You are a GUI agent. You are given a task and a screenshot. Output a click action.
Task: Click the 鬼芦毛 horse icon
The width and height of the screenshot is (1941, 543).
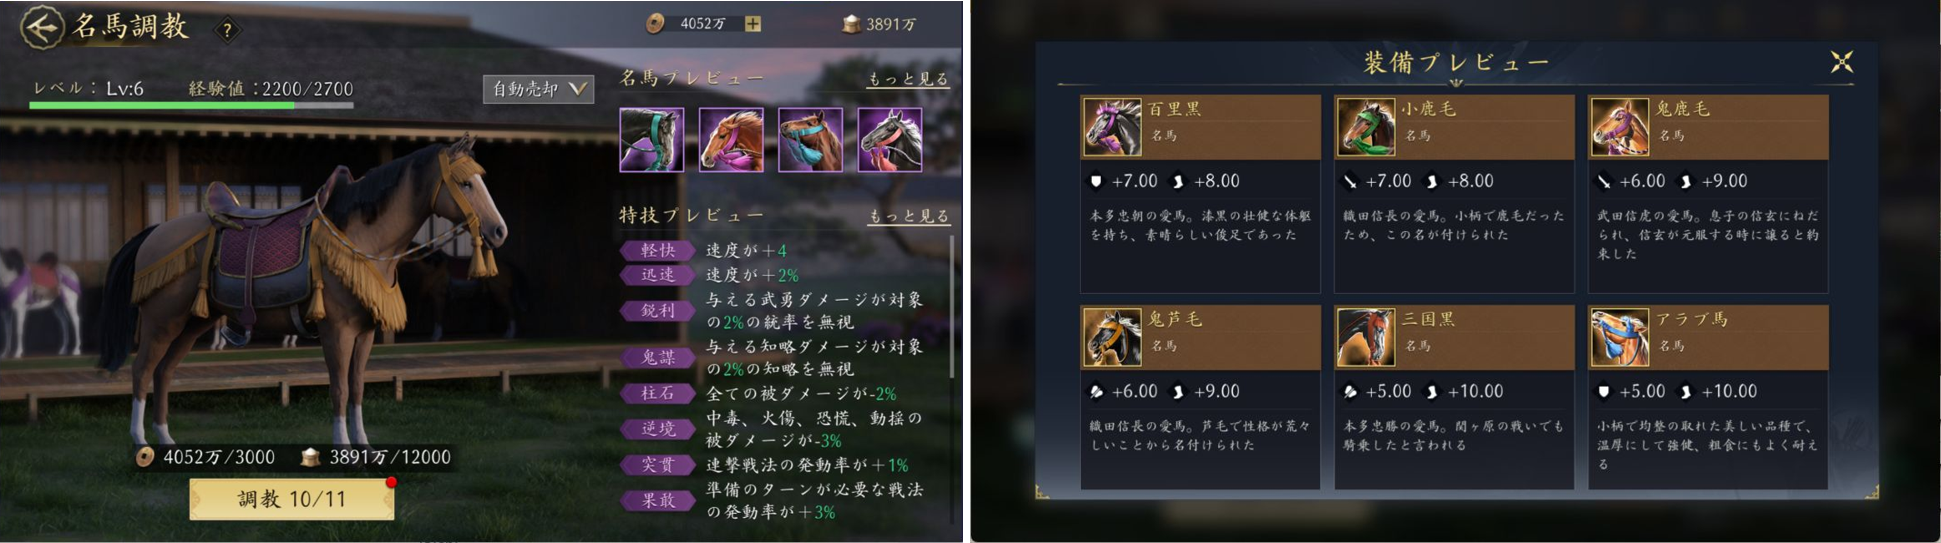coord(1112,337)
